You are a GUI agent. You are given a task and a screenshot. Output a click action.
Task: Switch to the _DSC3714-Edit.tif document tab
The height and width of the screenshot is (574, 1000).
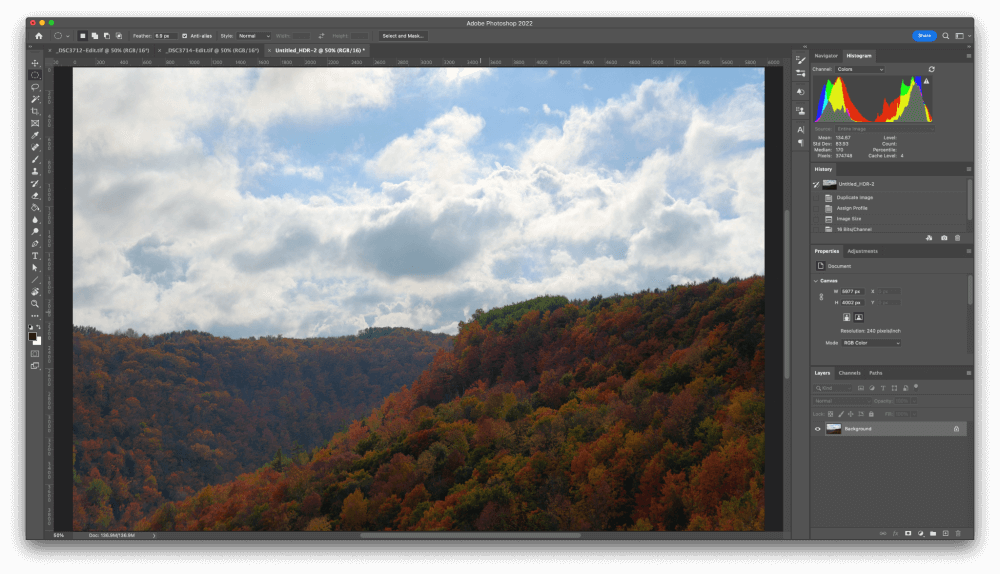pyautogui.click(x=212, y=50)
